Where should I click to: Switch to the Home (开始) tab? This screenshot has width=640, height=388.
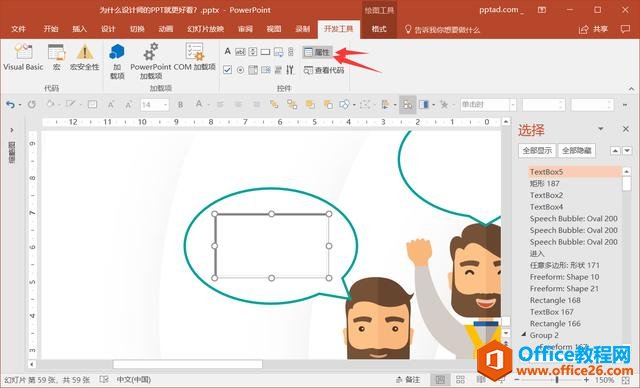click(51, 29)
